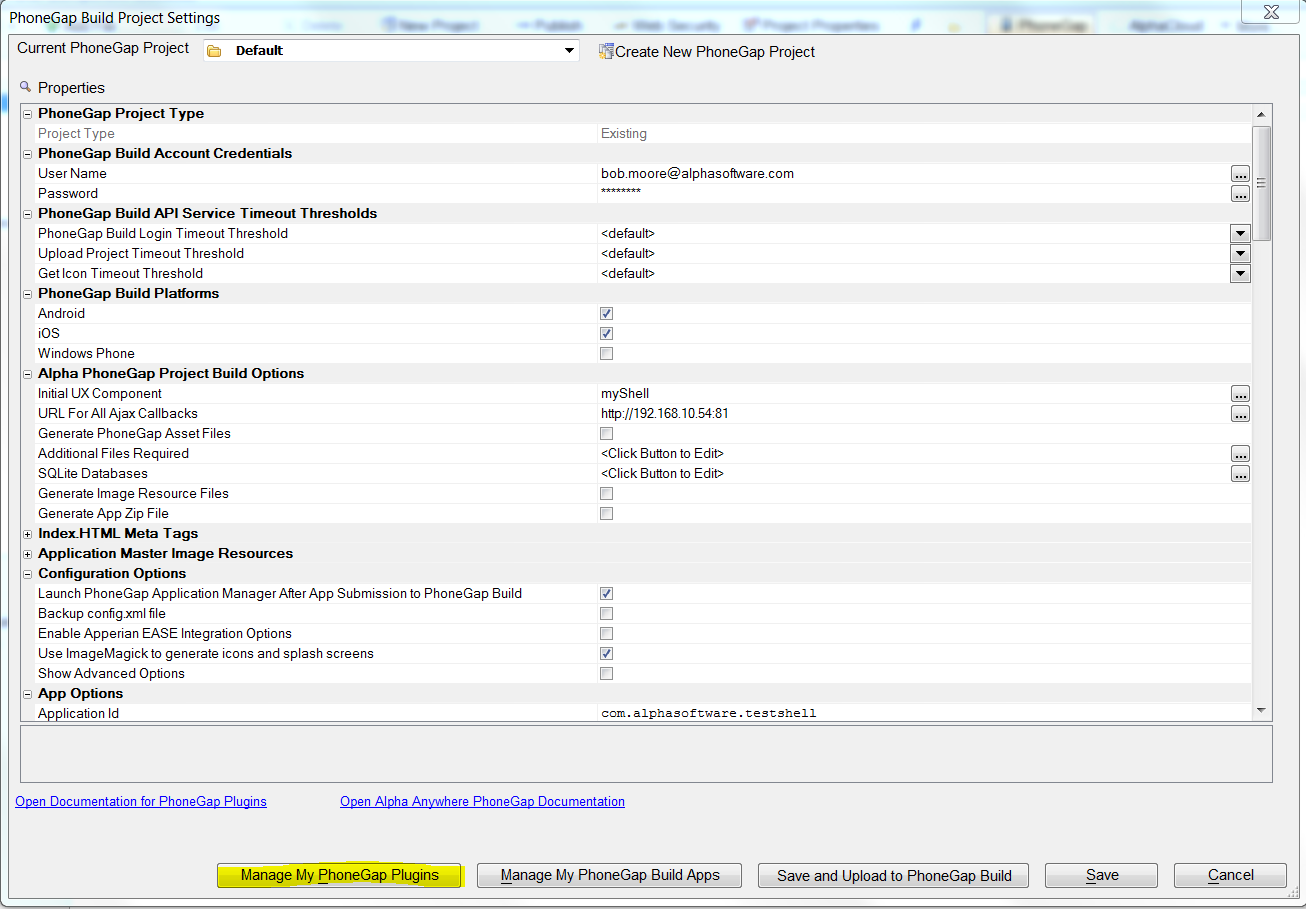The height and width of the screenshot is (909, 1306).
Task: Click ellipsis button for URL For All Ajax Callbacks
Action: (x=1240, y=414)
